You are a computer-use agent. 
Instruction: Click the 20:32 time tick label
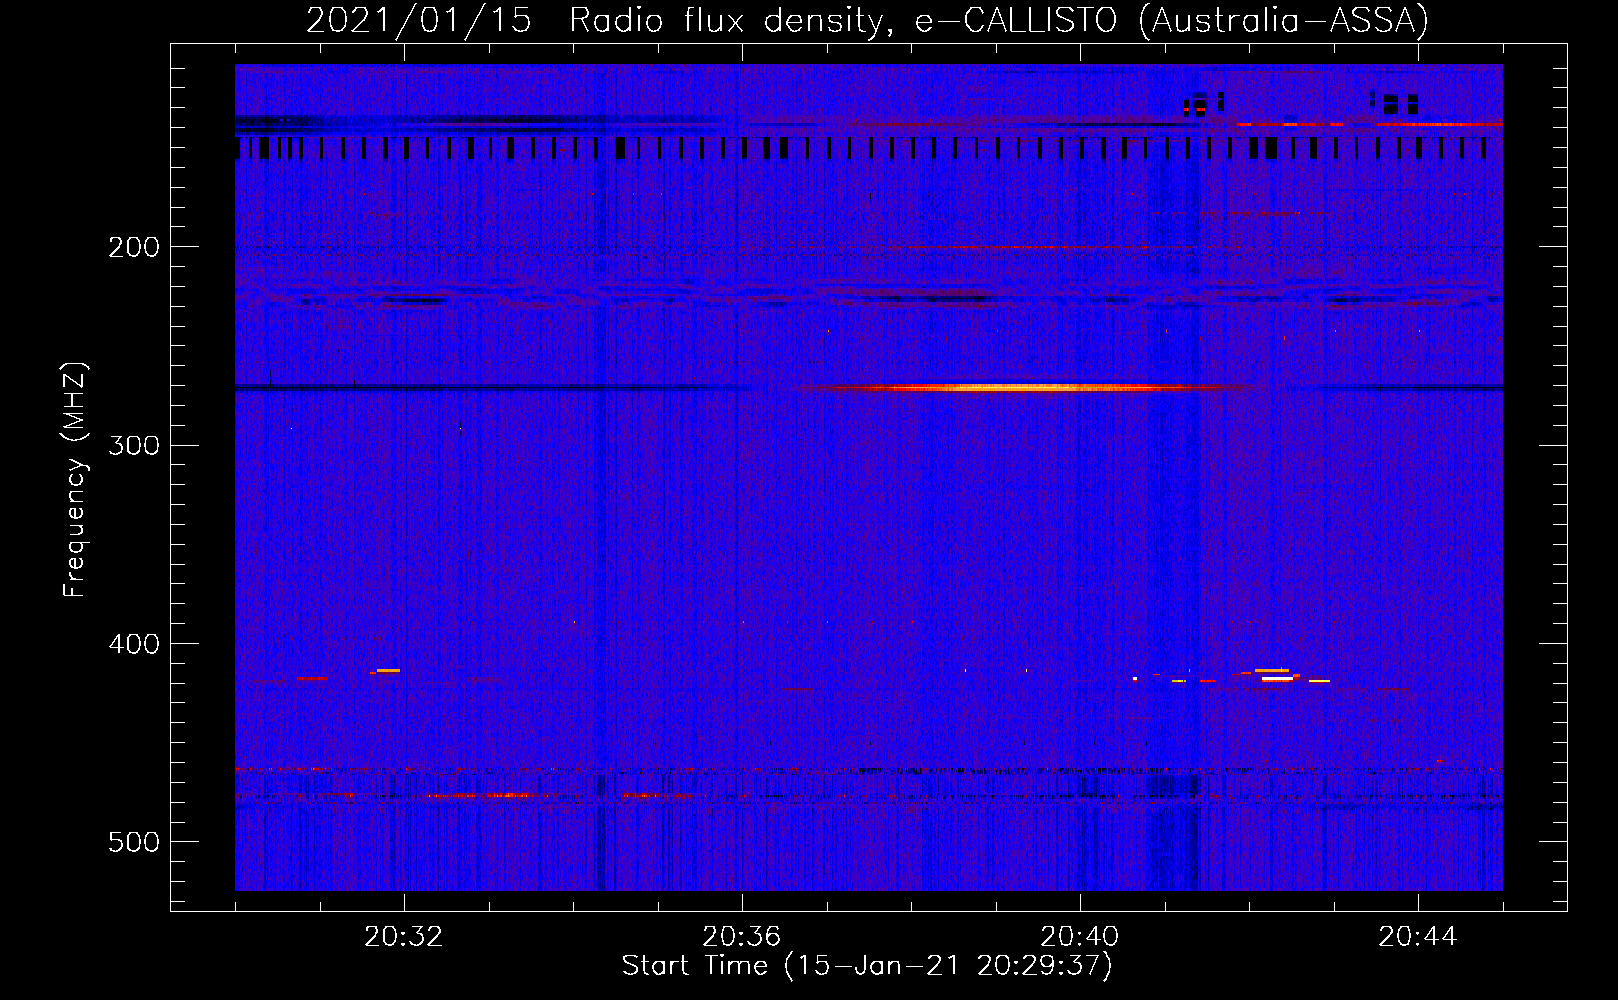coord(404,937)
